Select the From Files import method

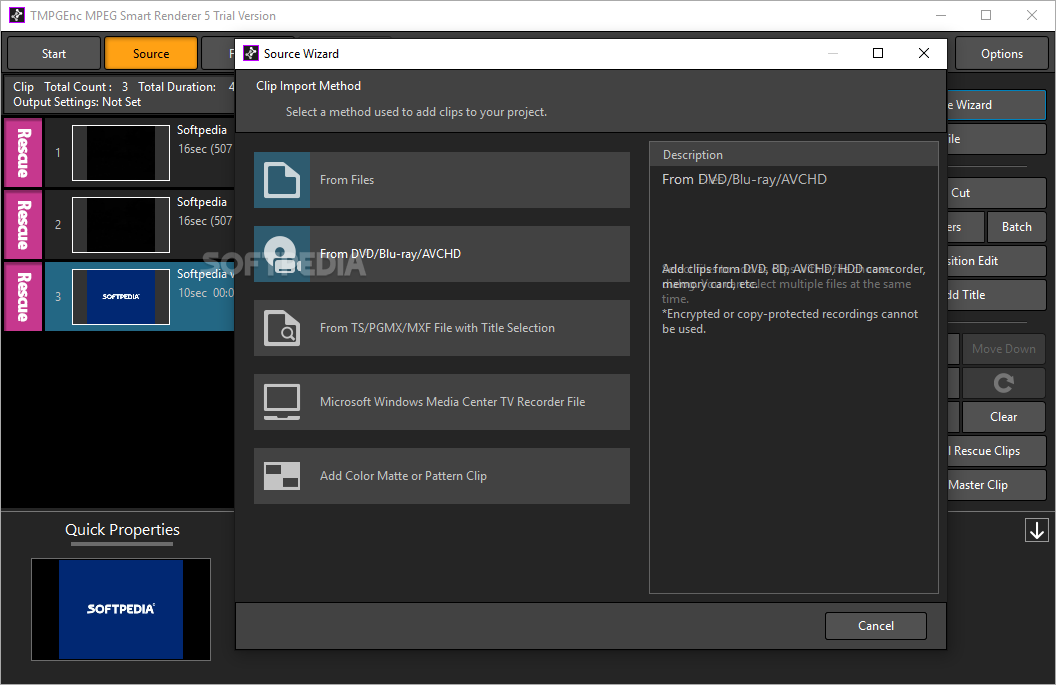[442, 180]
